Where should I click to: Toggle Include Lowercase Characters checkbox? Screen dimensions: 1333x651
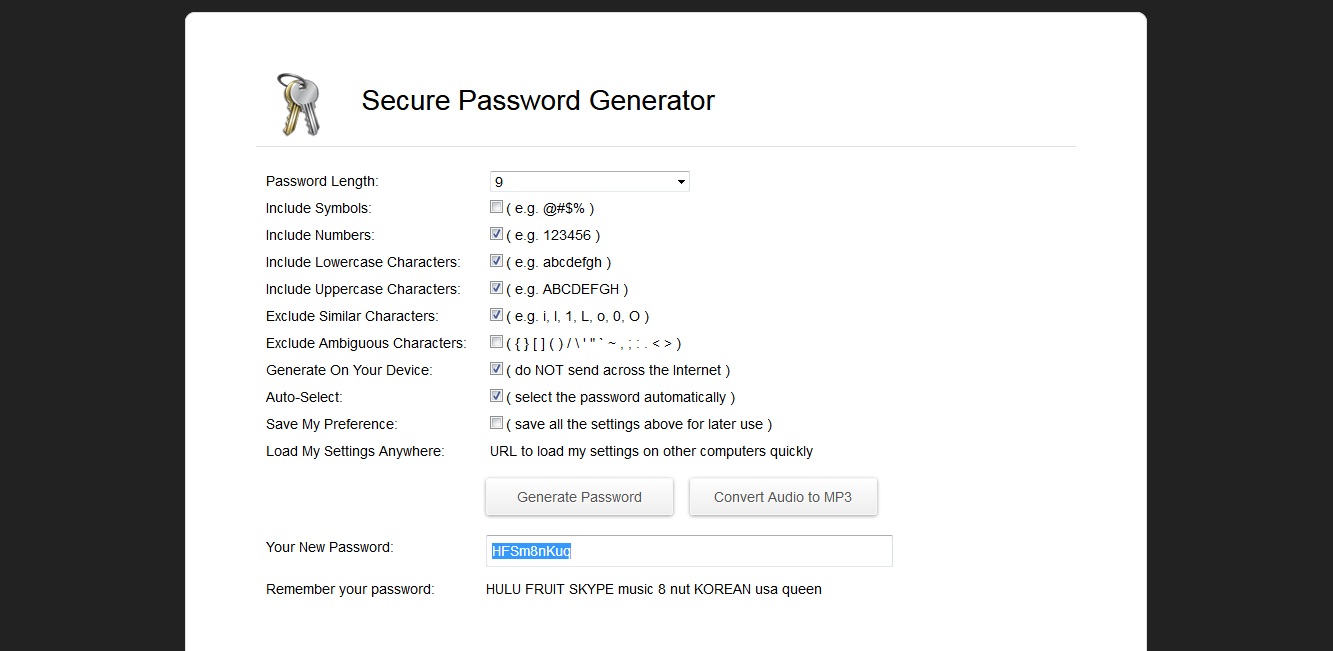[x=497, y=262]
